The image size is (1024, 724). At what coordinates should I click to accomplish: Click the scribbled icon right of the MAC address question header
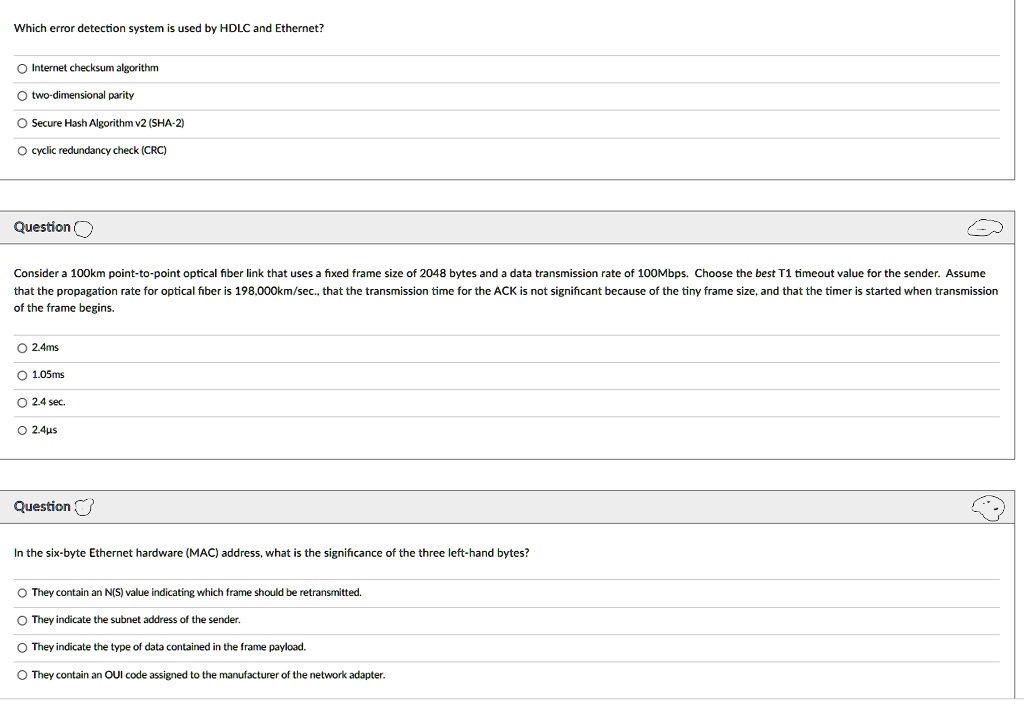988,508
